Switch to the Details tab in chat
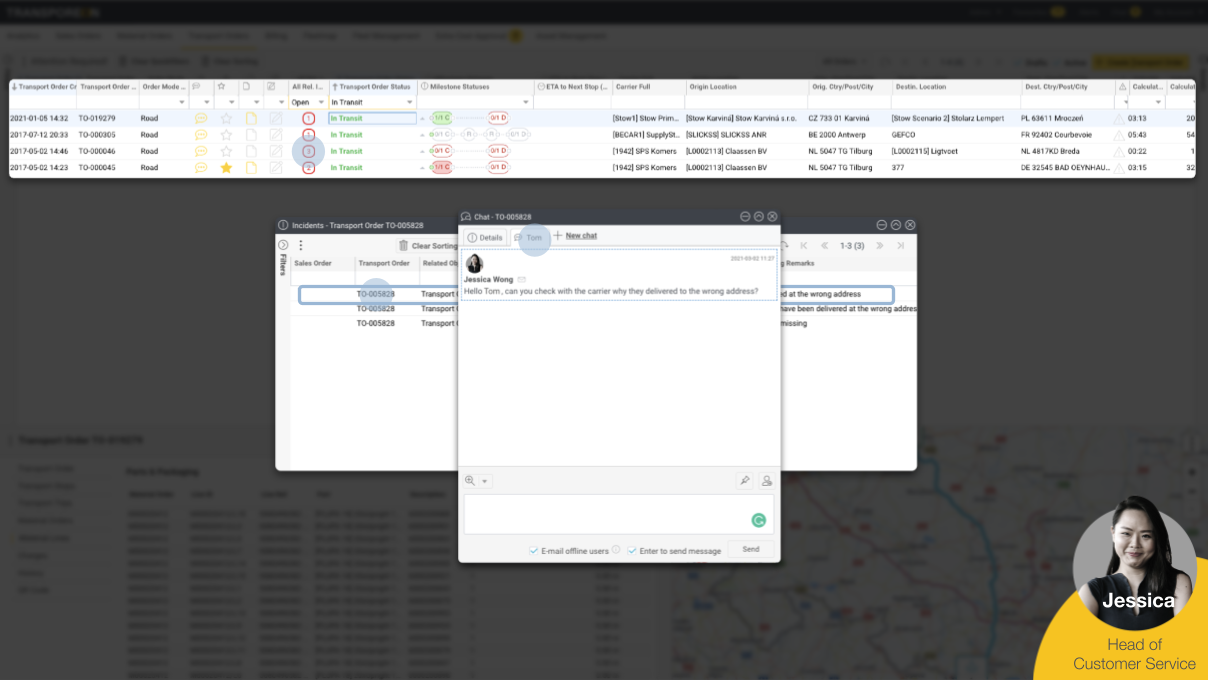 pyautogui.click(x=485, y=237)
